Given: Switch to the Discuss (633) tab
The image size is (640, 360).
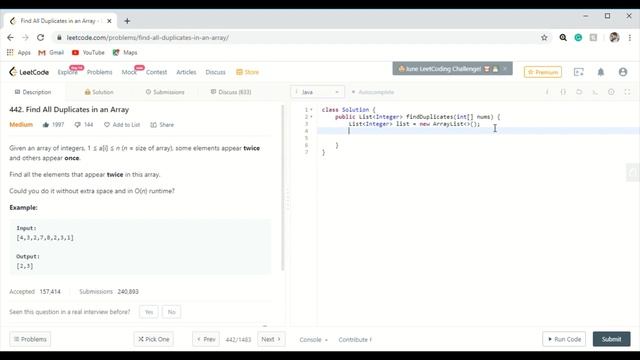Looking at the screenshot, I should (231, 92).
